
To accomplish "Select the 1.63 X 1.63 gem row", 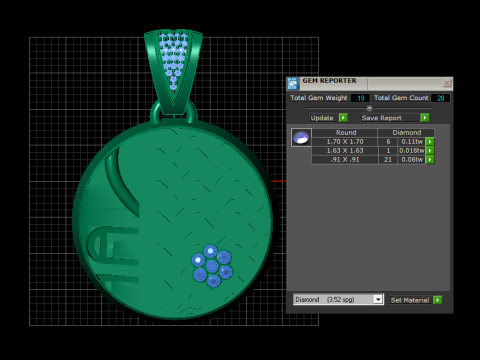I will [373, 151].
